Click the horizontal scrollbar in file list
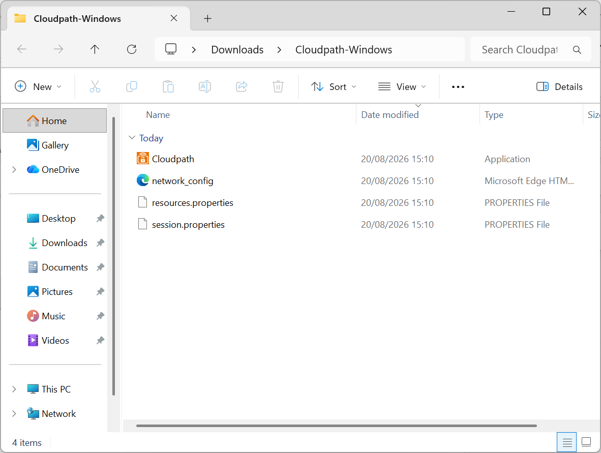This screenshot has height=453, width=601. click(336, 425)
